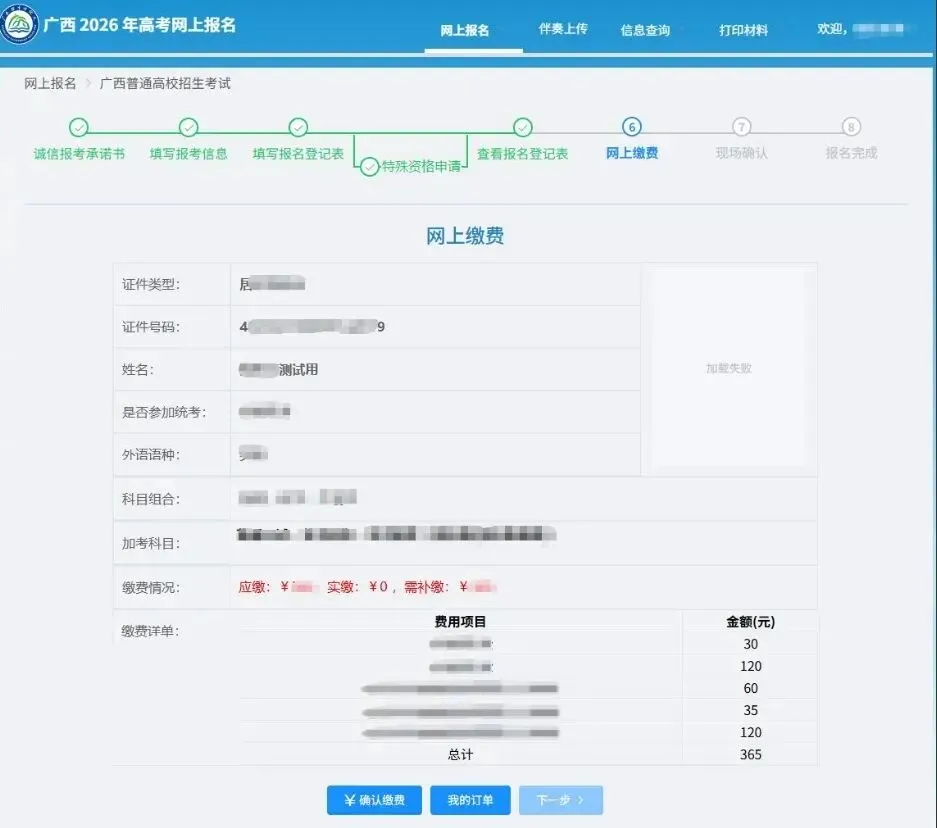Click the 科目组合 label
The width and height of the screenshot is (937, 828).
tap(151, 499)
